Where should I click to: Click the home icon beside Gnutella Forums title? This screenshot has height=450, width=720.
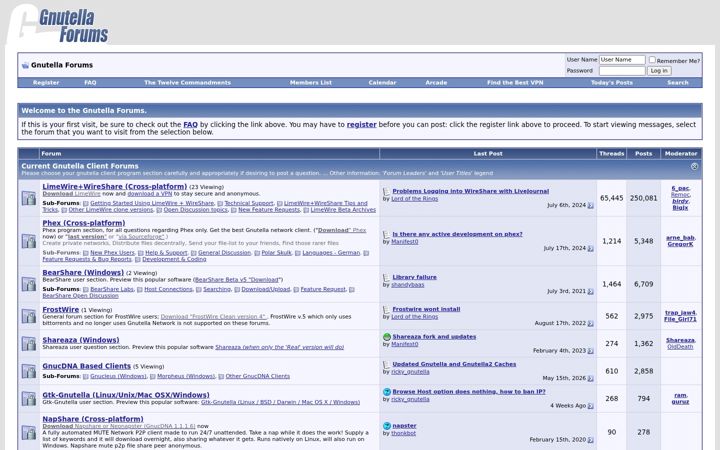point(25,65)
